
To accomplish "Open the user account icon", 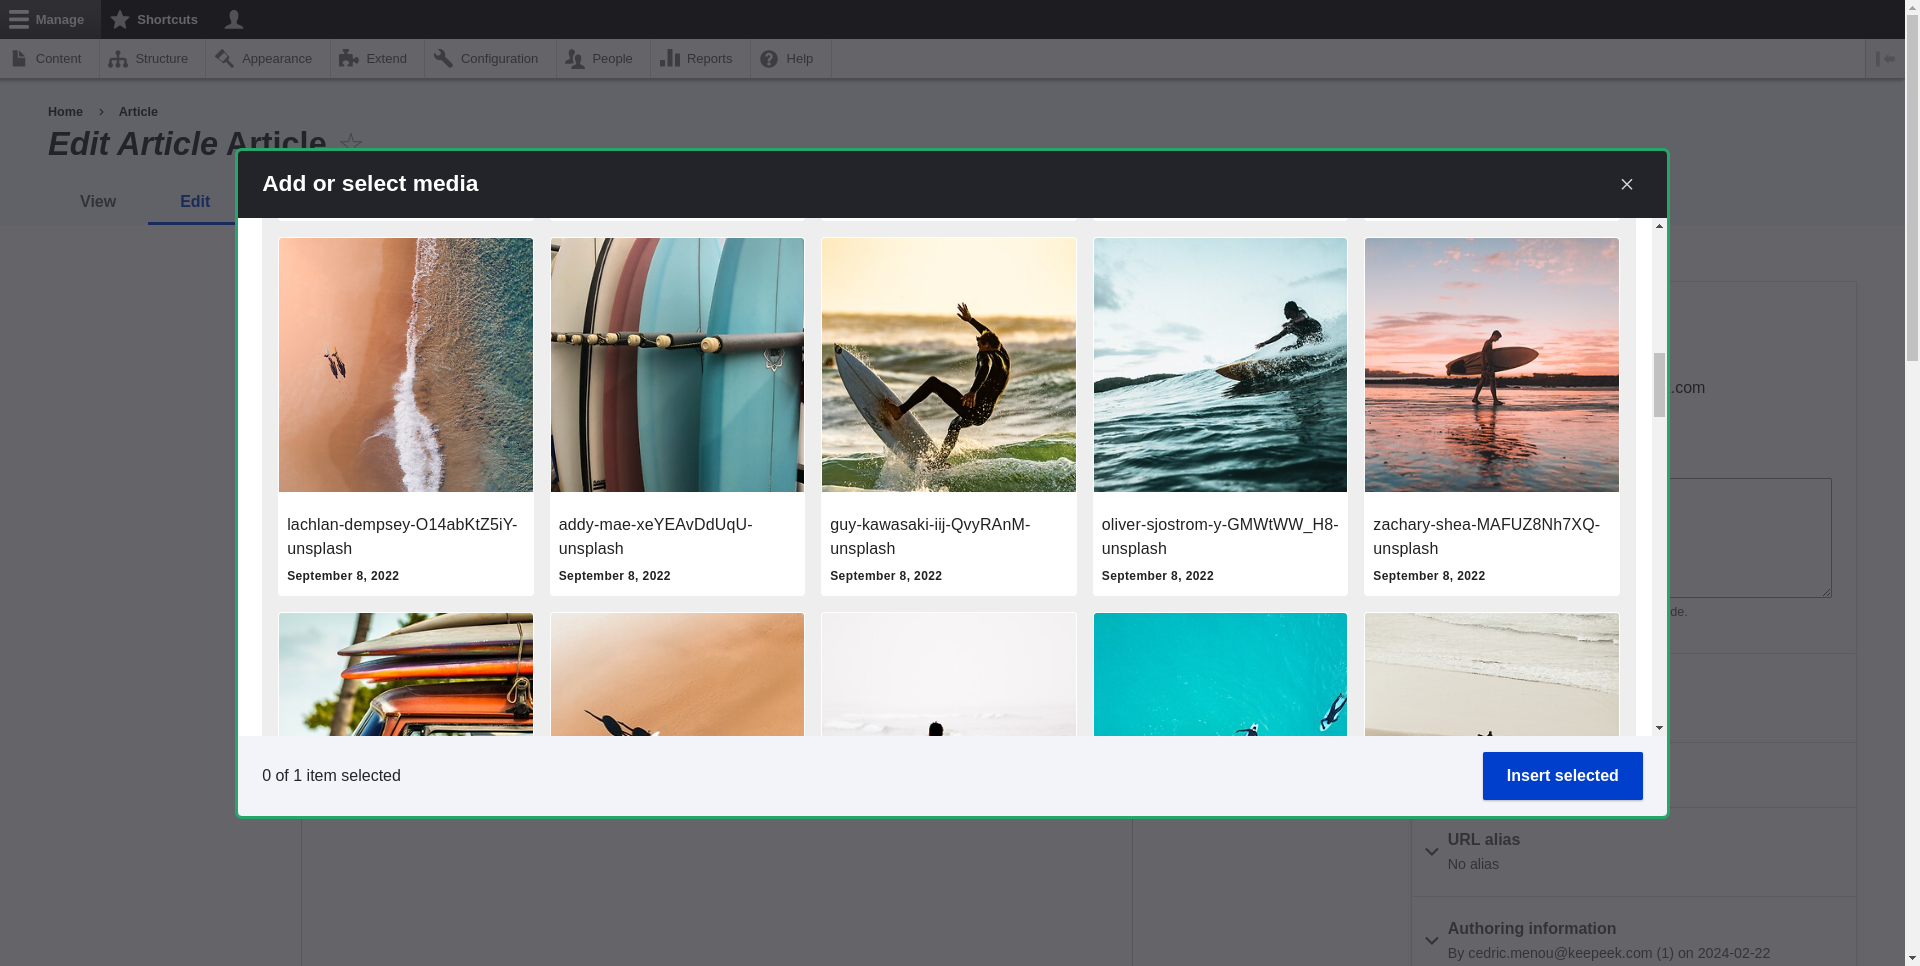I will click(x=234, y=19).
